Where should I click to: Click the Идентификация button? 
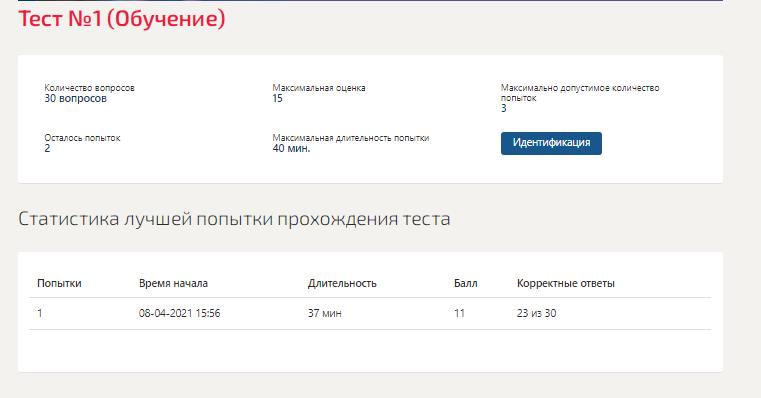point(551,143)
